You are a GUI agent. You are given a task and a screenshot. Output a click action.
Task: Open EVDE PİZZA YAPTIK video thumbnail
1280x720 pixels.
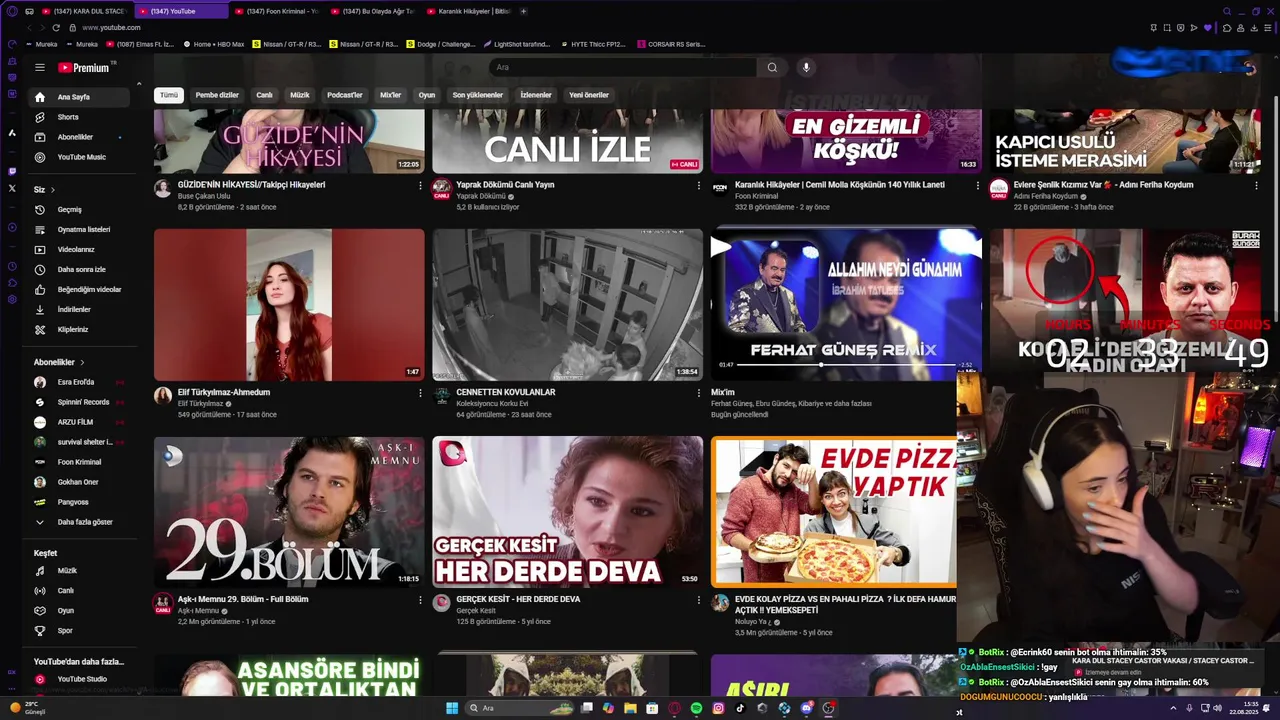click(x=833, y=511)
